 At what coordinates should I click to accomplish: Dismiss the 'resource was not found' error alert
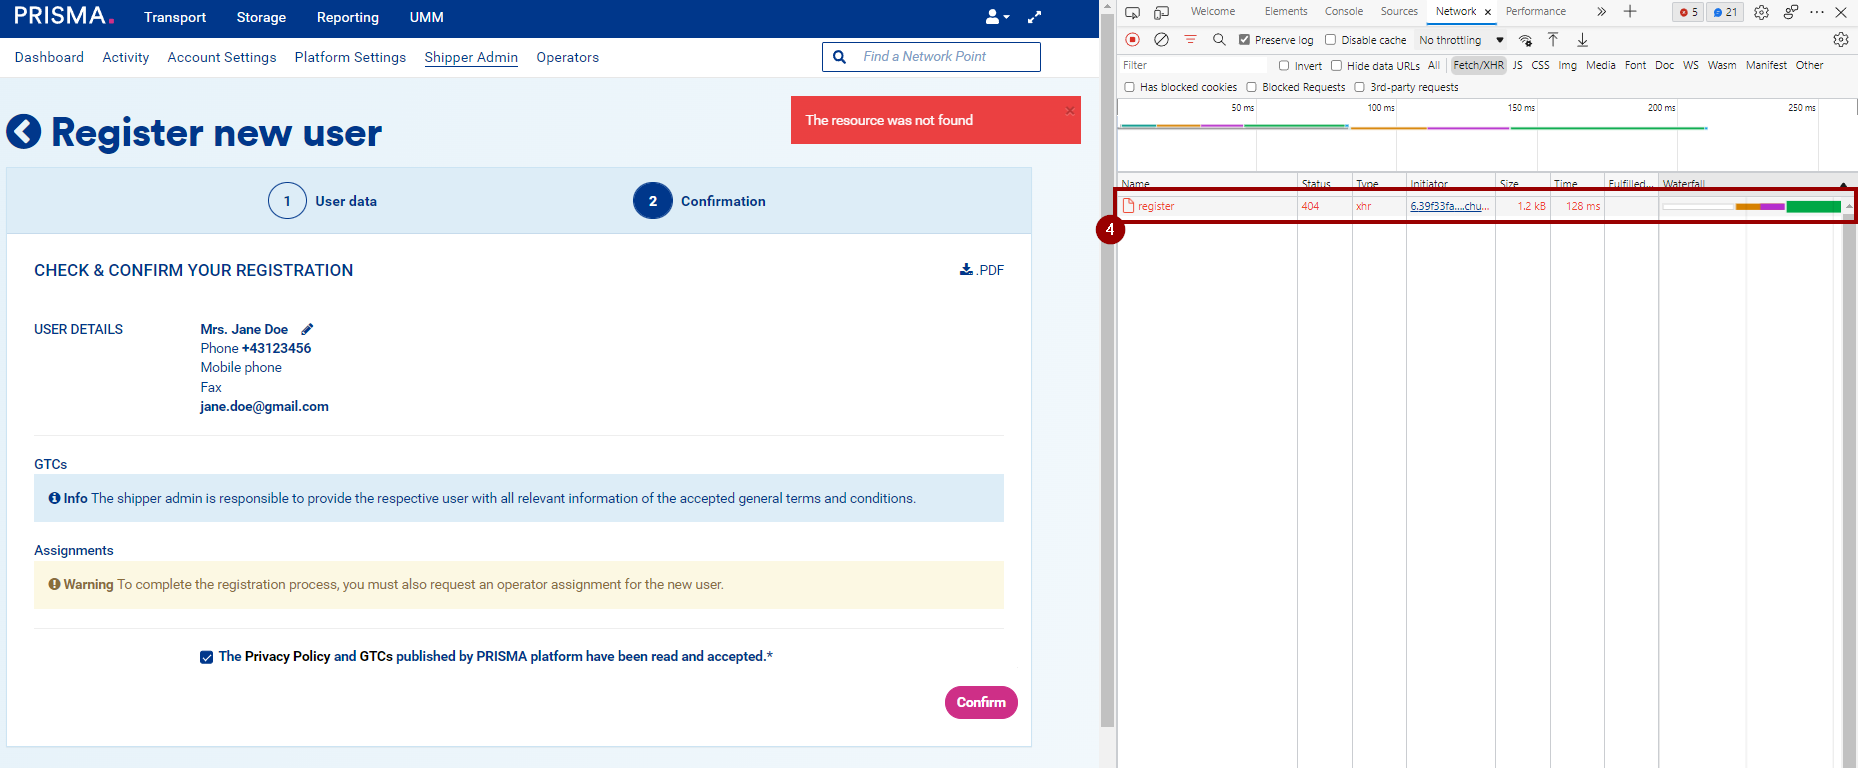[x=1069, y=110]
